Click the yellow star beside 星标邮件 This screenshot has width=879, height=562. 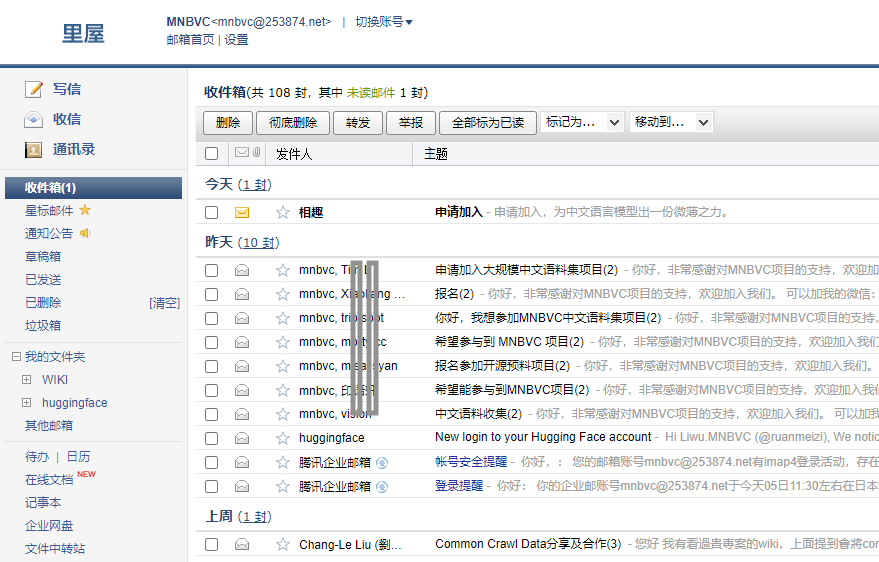(x=85, y=210)
